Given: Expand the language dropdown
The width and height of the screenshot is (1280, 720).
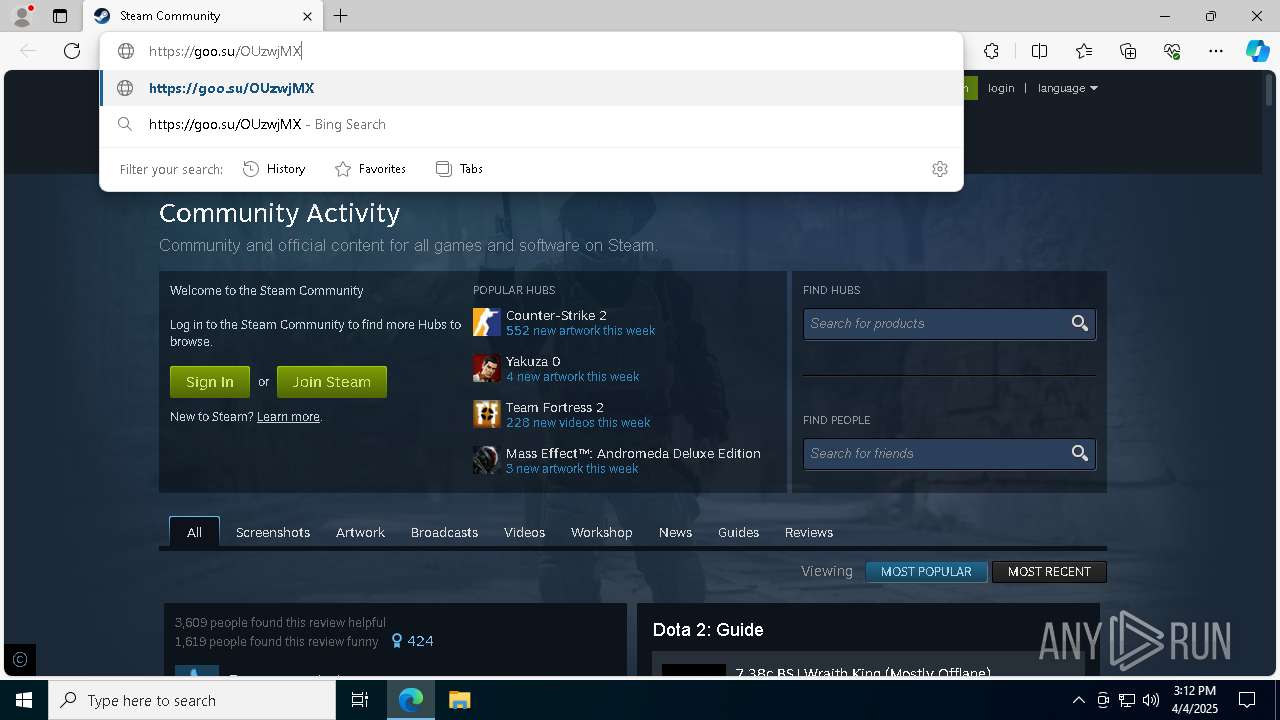Looking at the screenshot, I should (x=1068, y=88).
